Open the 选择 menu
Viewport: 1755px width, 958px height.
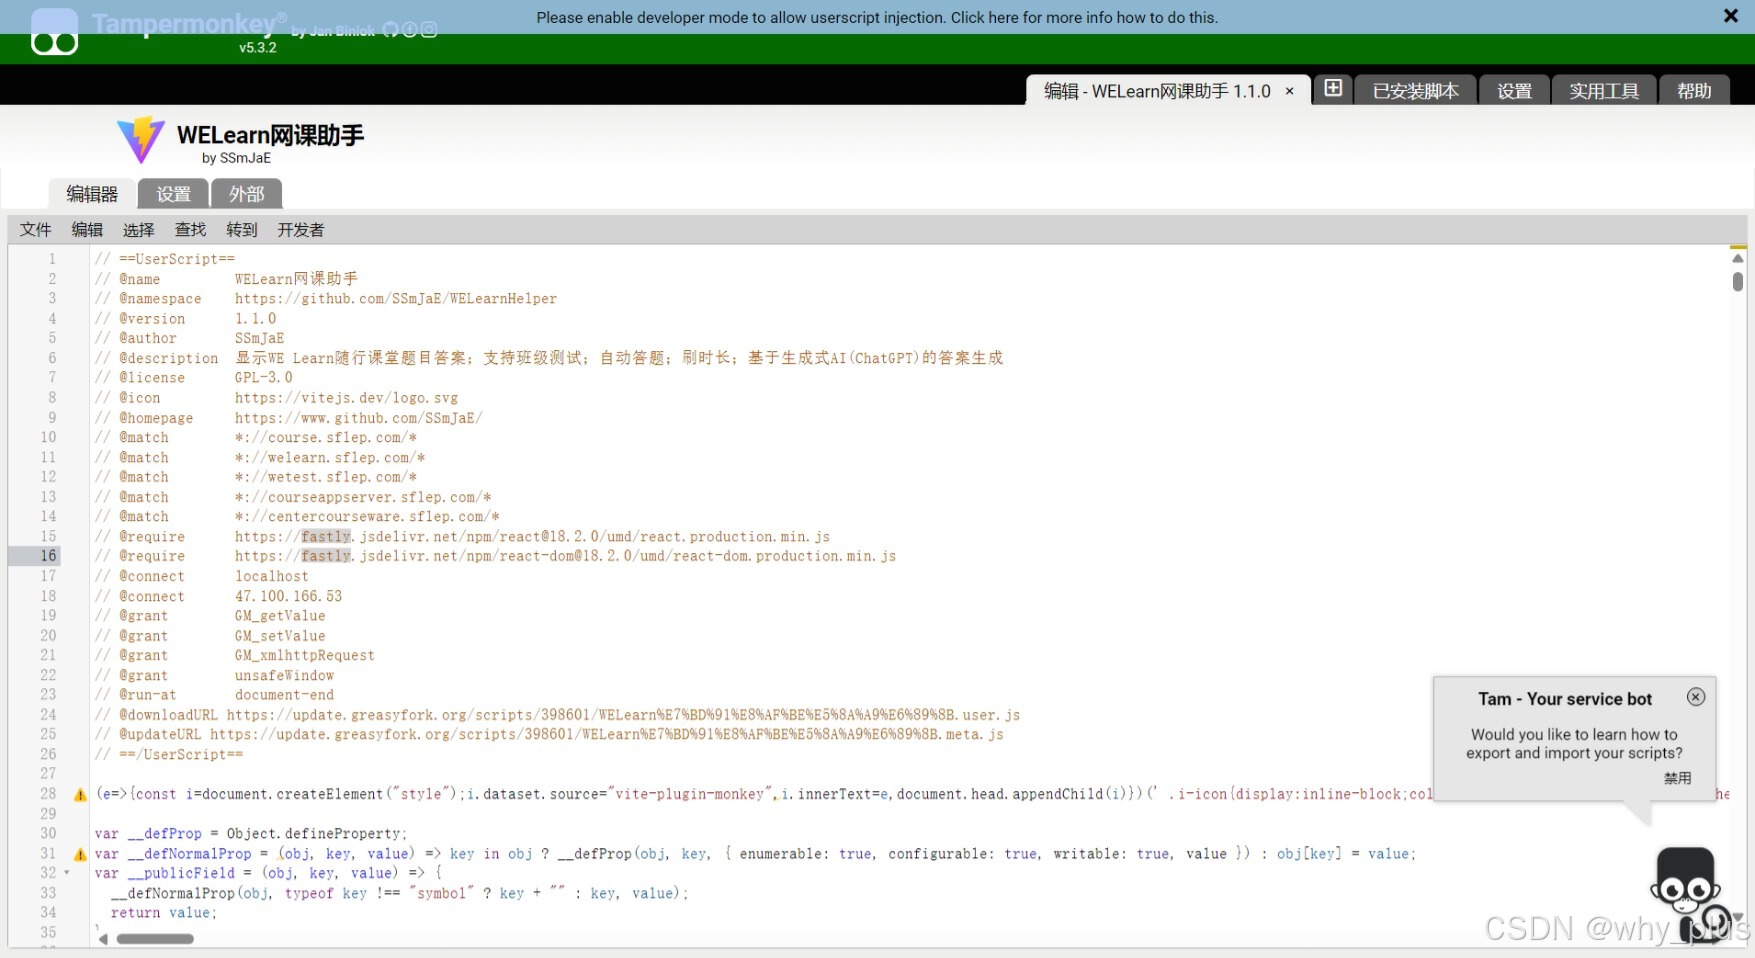pos(139,230)
